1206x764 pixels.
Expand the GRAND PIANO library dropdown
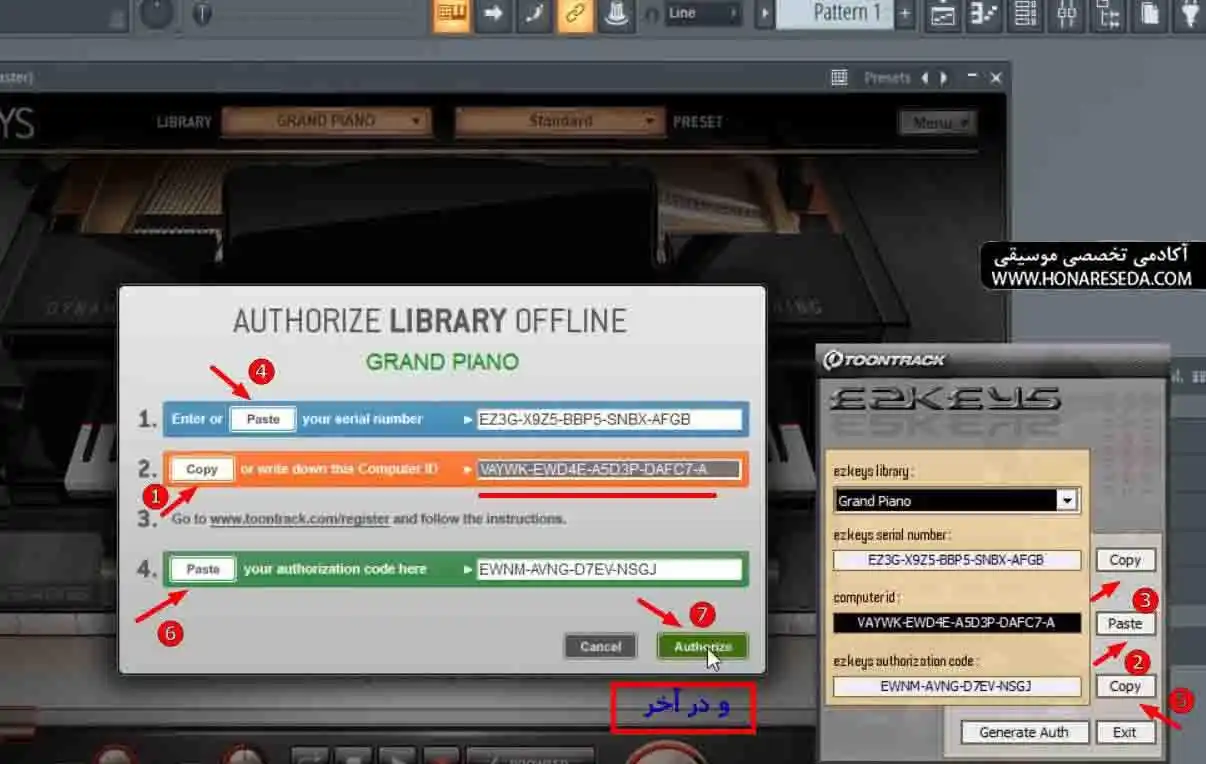coord(326,121)
